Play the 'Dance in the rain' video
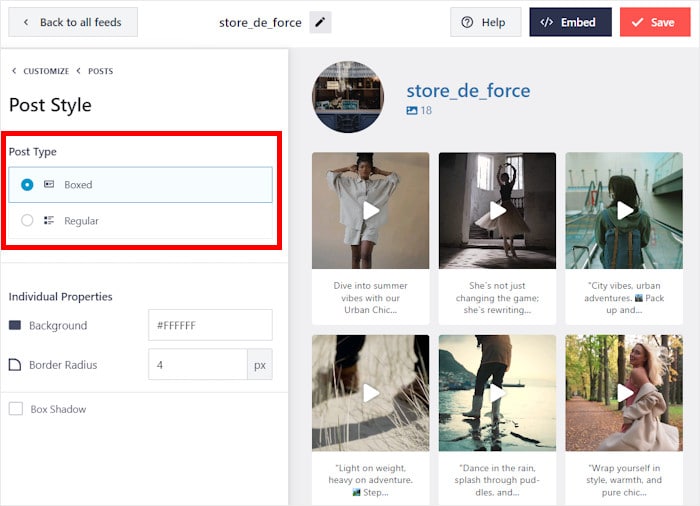The height and width of the screenshot is (506, 700). point(497,393)
